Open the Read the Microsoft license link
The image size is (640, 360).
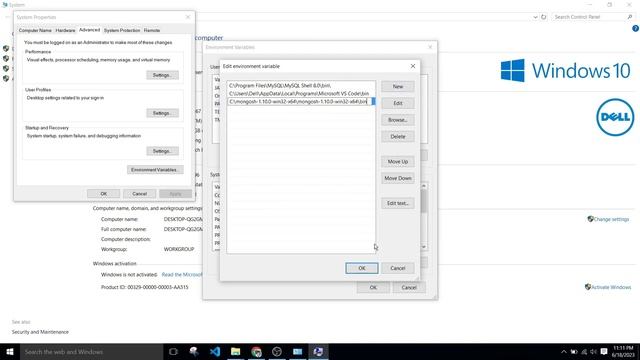coord(182,275)
